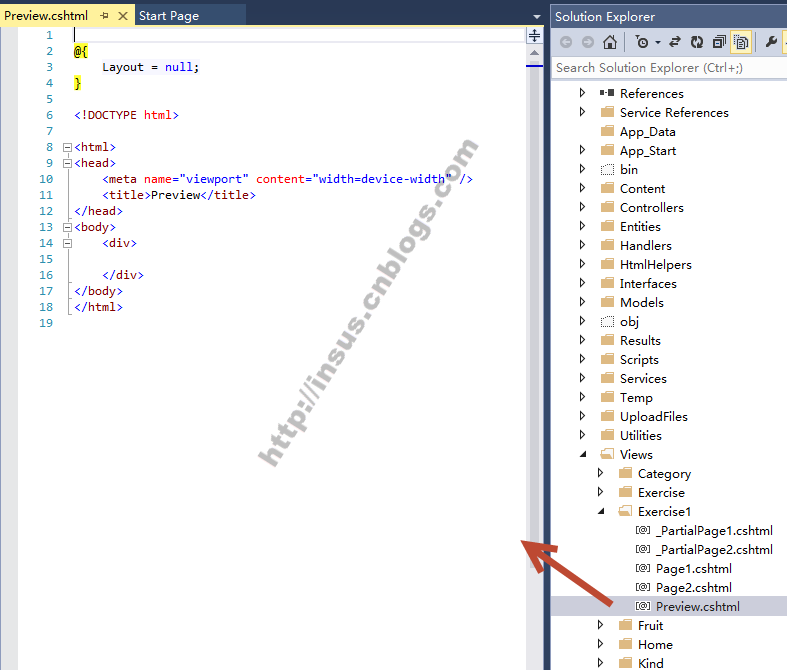Screen dimensions: 787x670
Task: Click the Properties wrench icon
Action: pos(771,42)
